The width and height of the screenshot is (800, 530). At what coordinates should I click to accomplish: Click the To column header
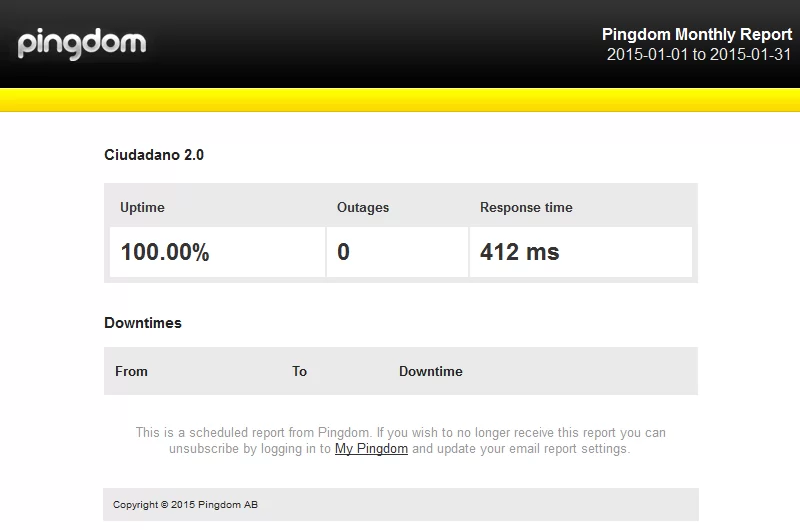tap(299, 371)
